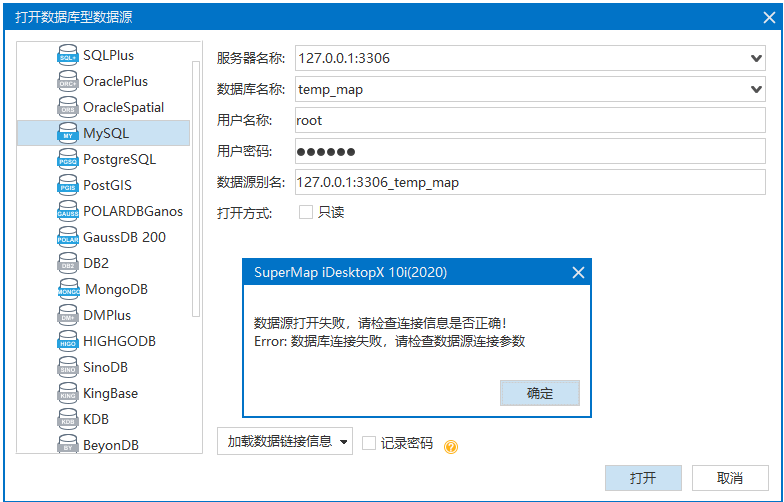This screenshot has height=502, width=784.
Task: Click the orange help question mark icon
Action: coord(450,446)
